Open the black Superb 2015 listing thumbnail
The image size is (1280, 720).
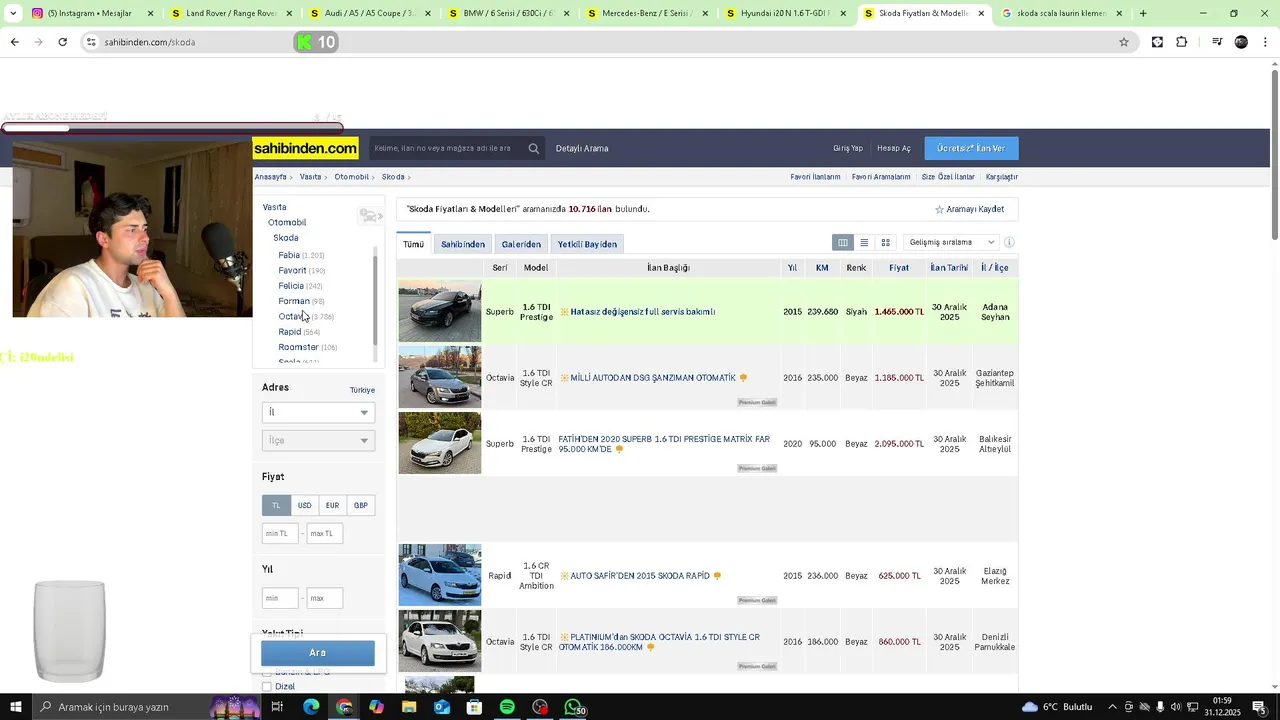tap(440, 311)
